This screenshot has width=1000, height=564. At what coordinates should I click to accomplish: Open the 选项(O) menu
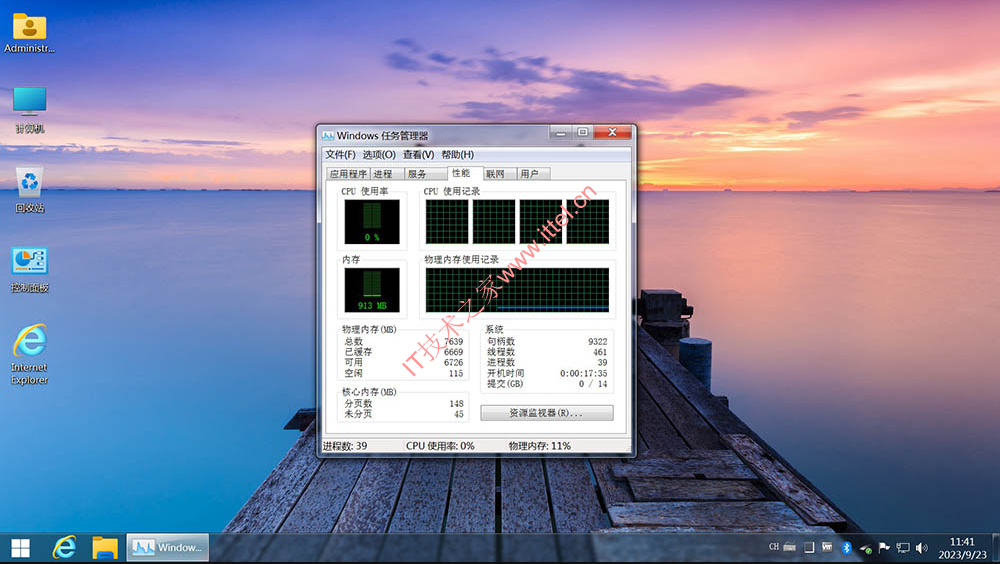tap(379, 154)
